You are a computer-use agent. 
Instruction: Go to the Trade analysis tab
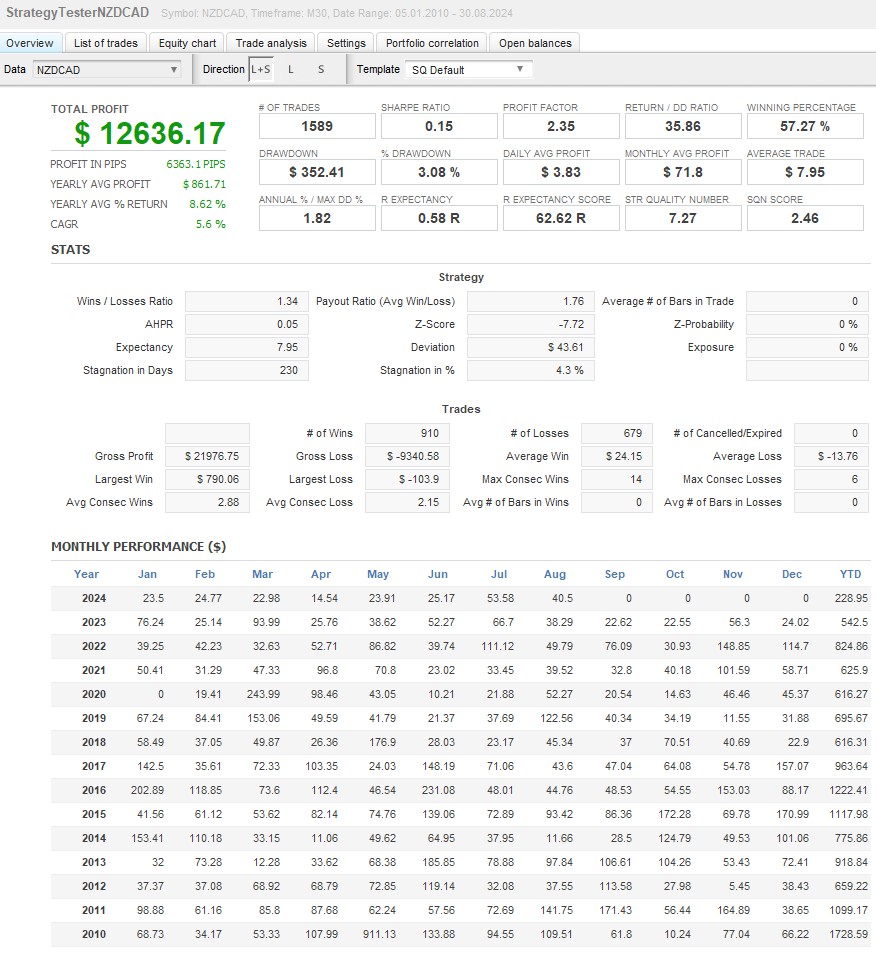pos(271,43)
